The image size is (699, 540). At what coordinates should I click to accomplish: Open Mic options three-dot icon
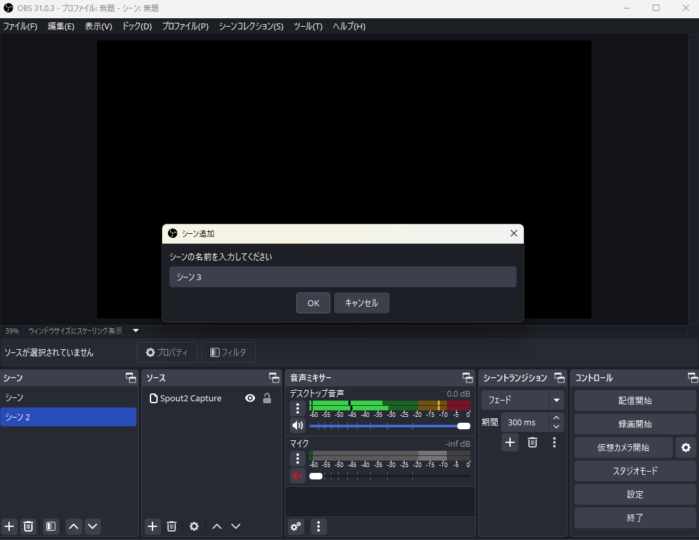297,458
